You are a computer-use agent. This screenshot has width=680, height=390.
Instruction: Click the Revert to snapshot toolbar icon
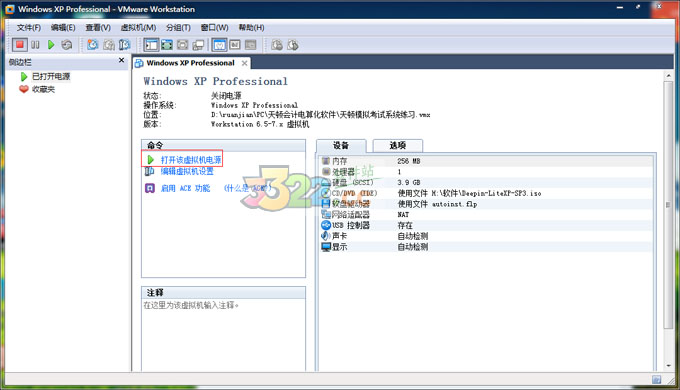coord(109,45)
